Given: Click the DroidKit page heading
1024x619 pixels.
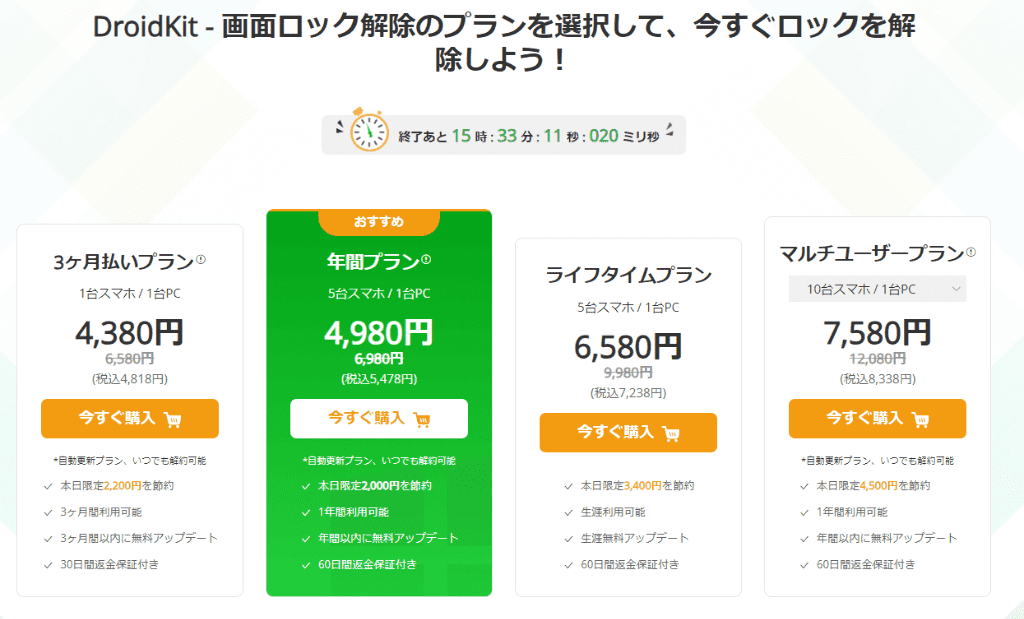Looking at the screenshot, I should coord(504,42).
